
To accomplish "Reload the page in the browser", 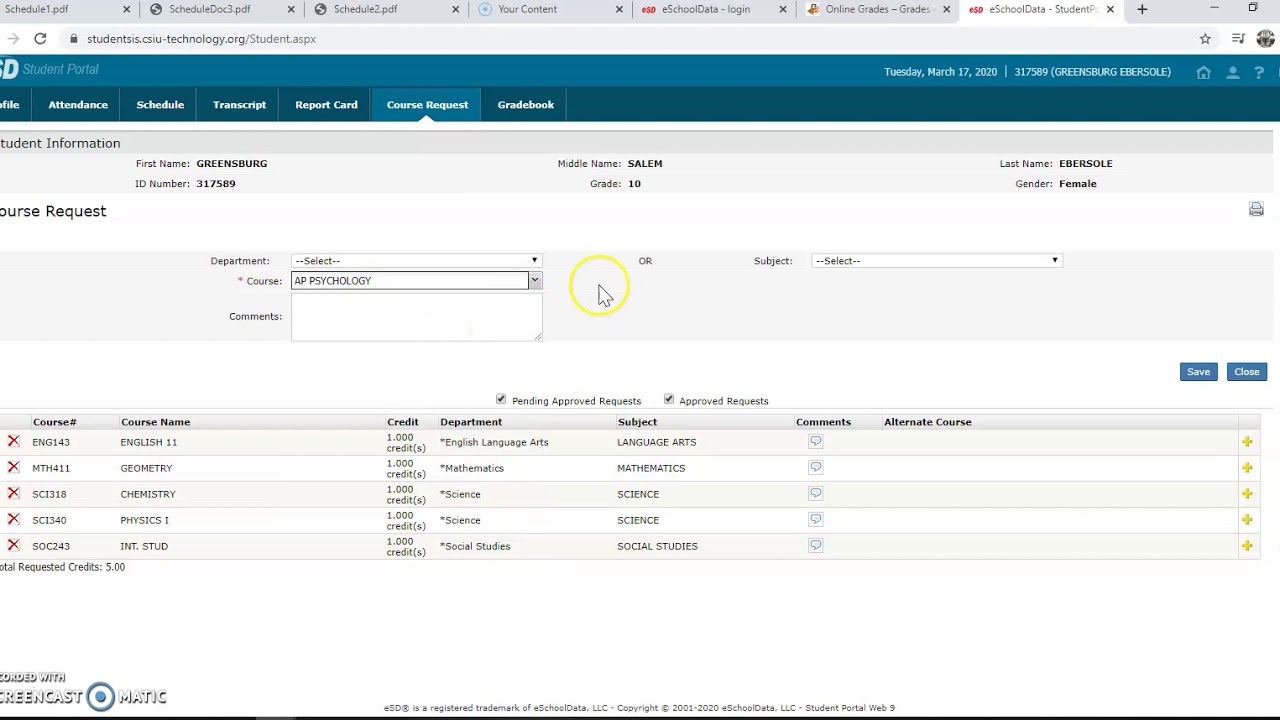I will pyautogui.click(x=40, y=39).
